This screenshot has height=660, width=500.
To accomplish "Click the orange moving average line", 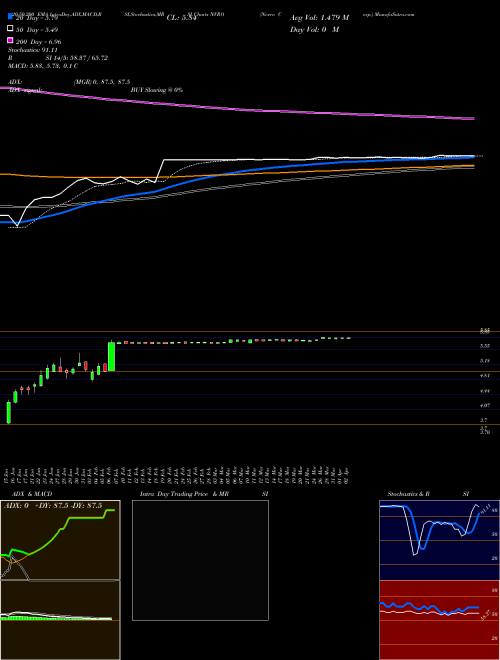I will pyautogui.click(x=236, y=173).
